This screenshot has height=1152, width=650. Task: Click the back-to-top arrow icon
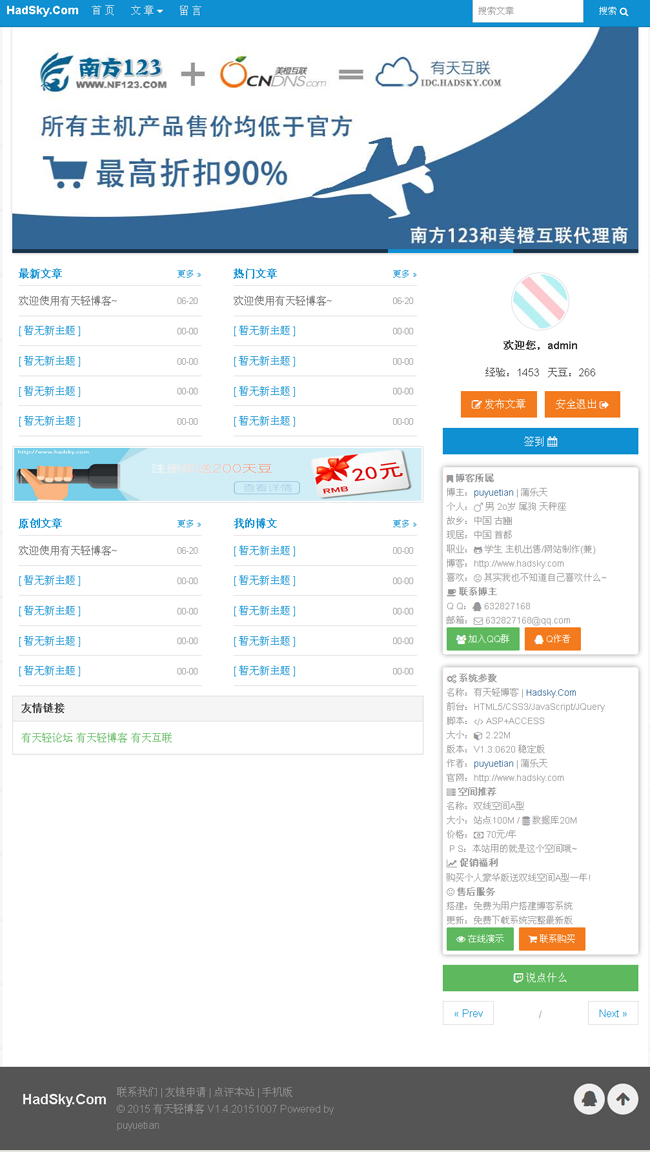tap(623, 1099)
